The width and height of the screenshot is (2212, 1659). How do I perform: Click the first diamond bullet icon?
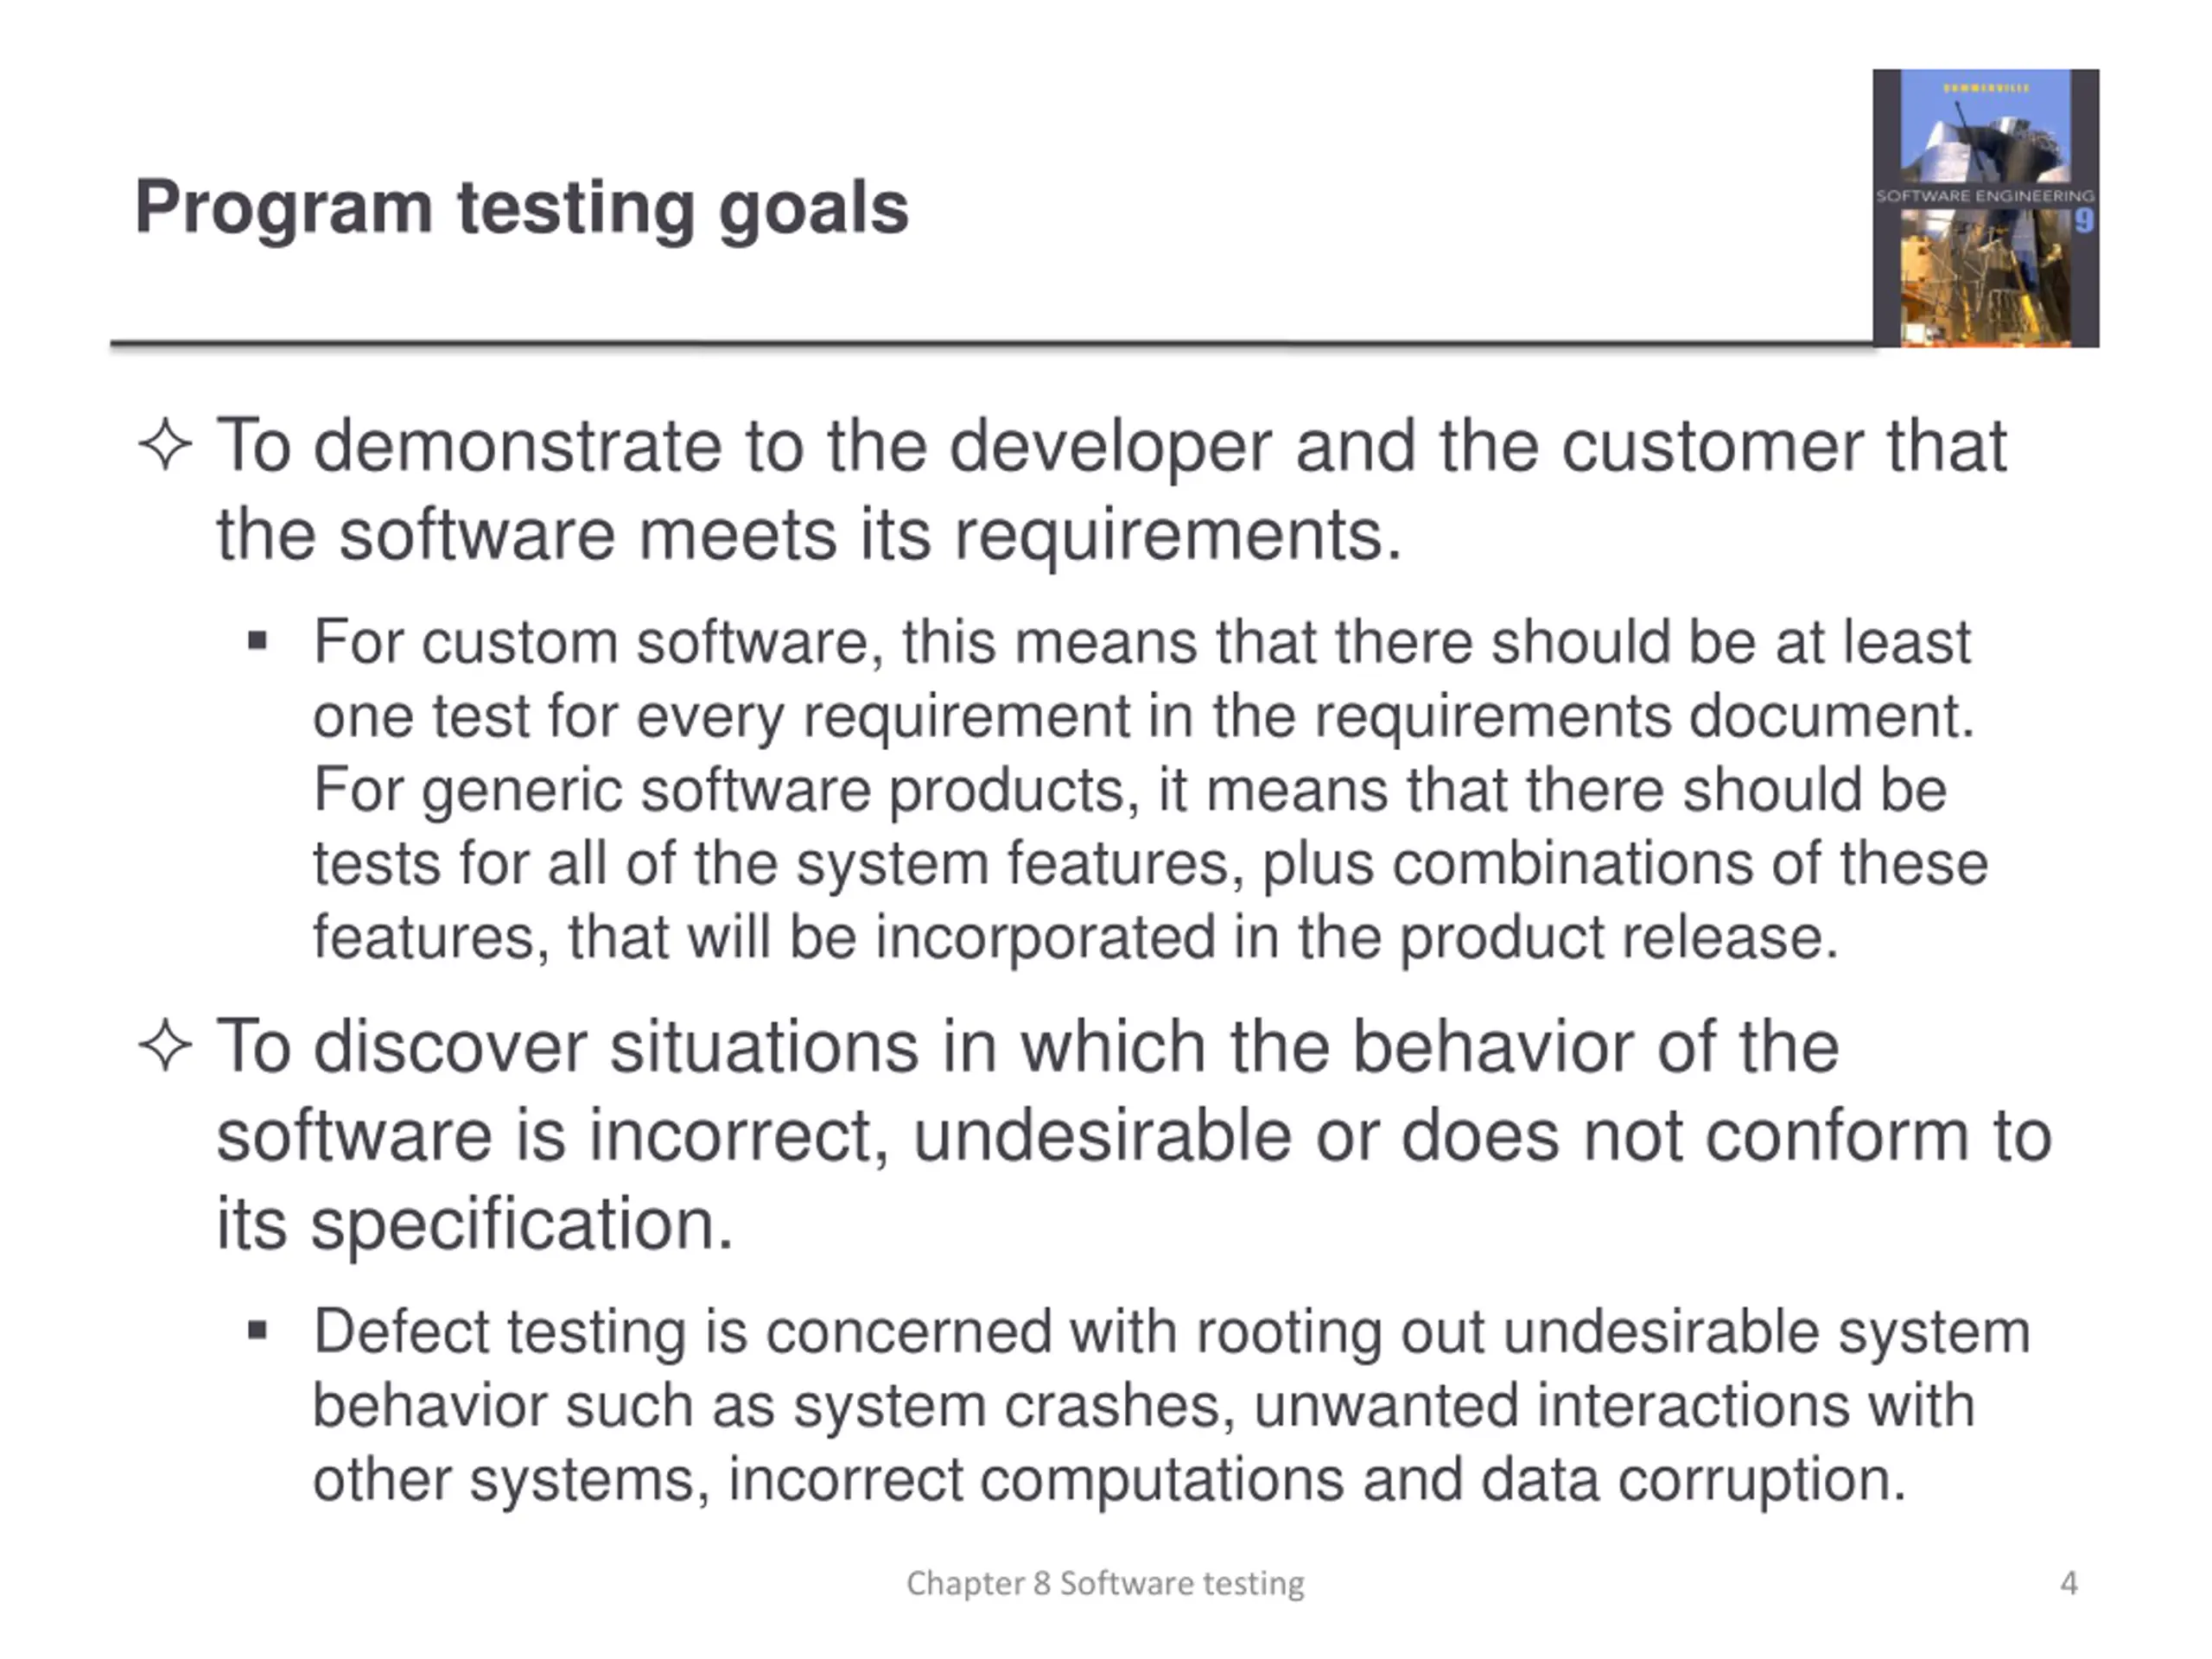[165, 444]
